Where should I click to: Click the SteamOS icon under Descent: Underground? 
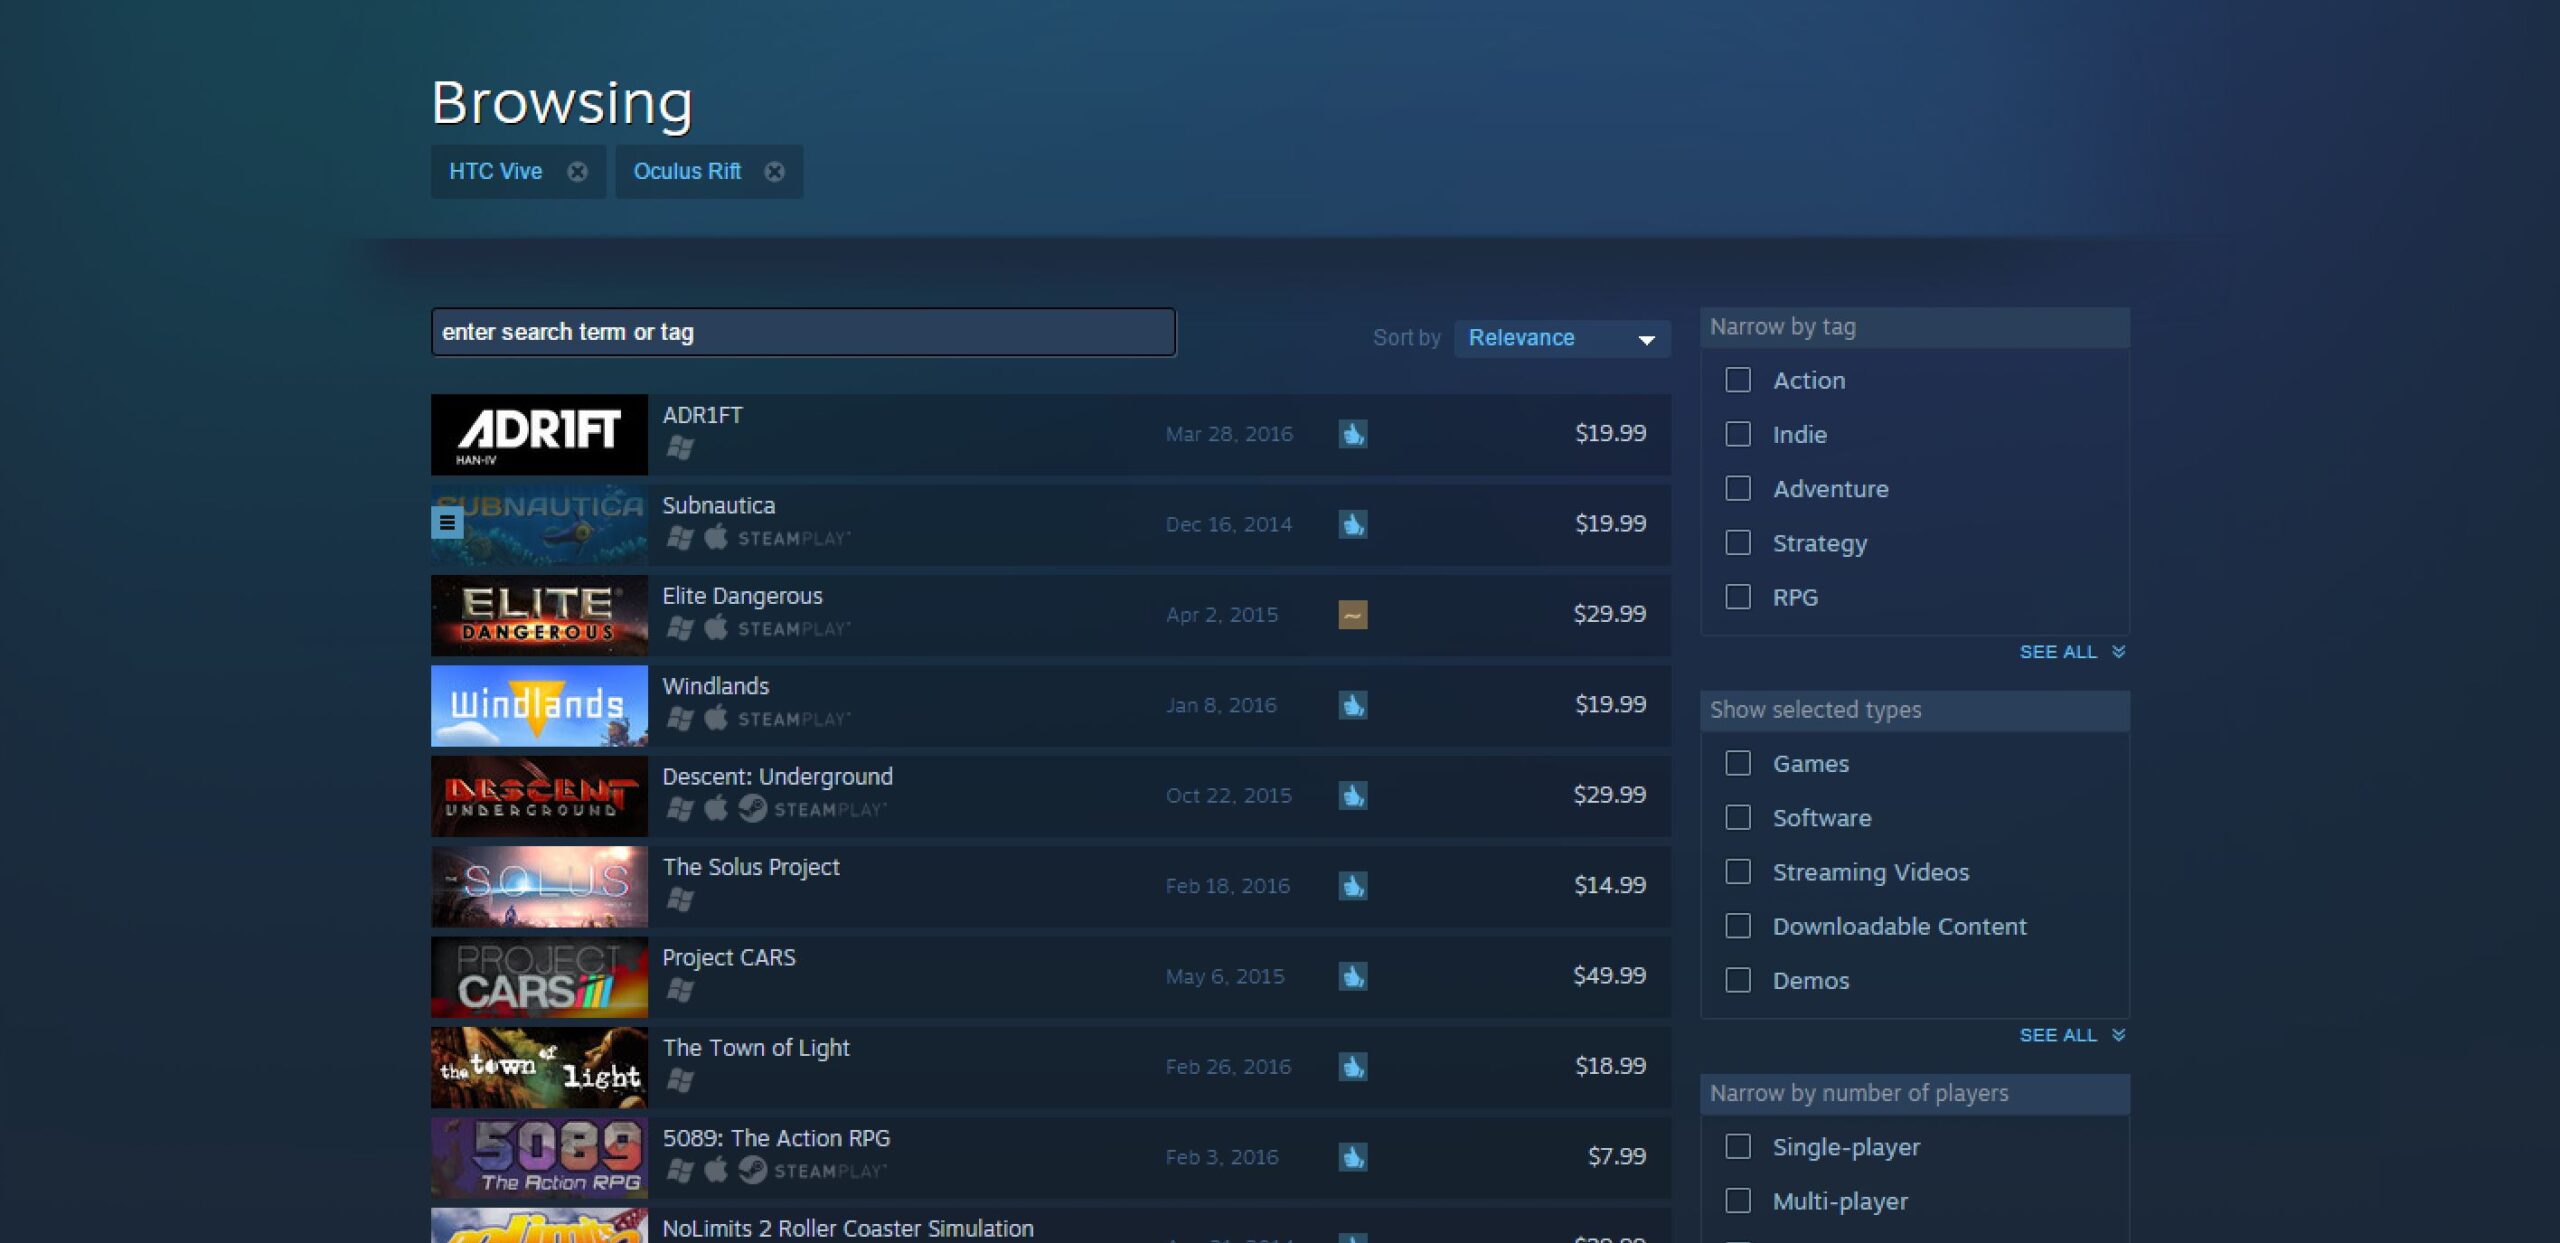point(752,808)
